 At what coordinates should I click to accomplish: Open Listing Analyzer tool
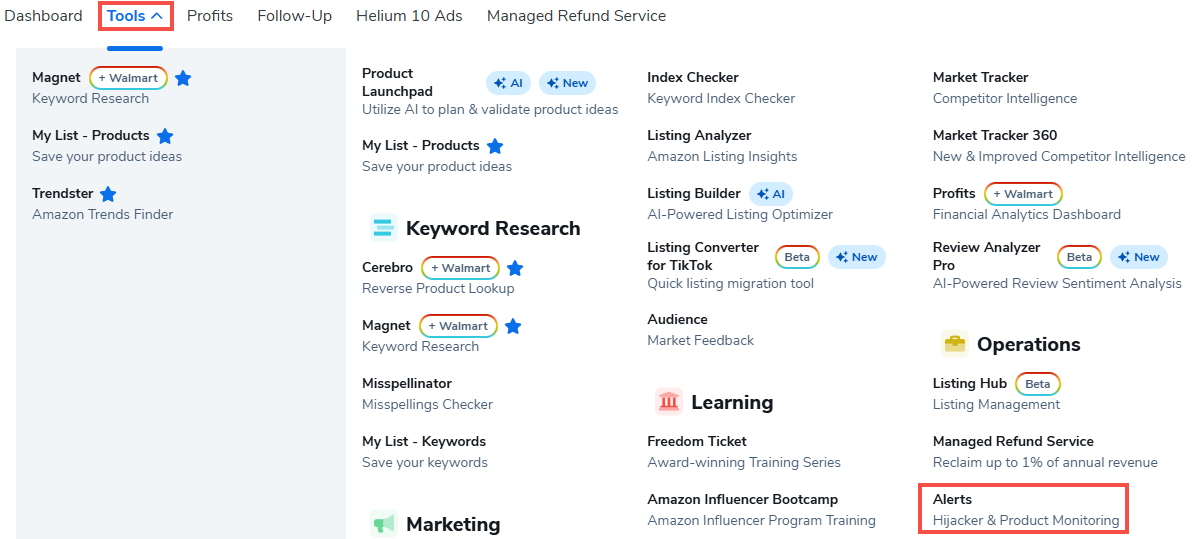[699, 136]
